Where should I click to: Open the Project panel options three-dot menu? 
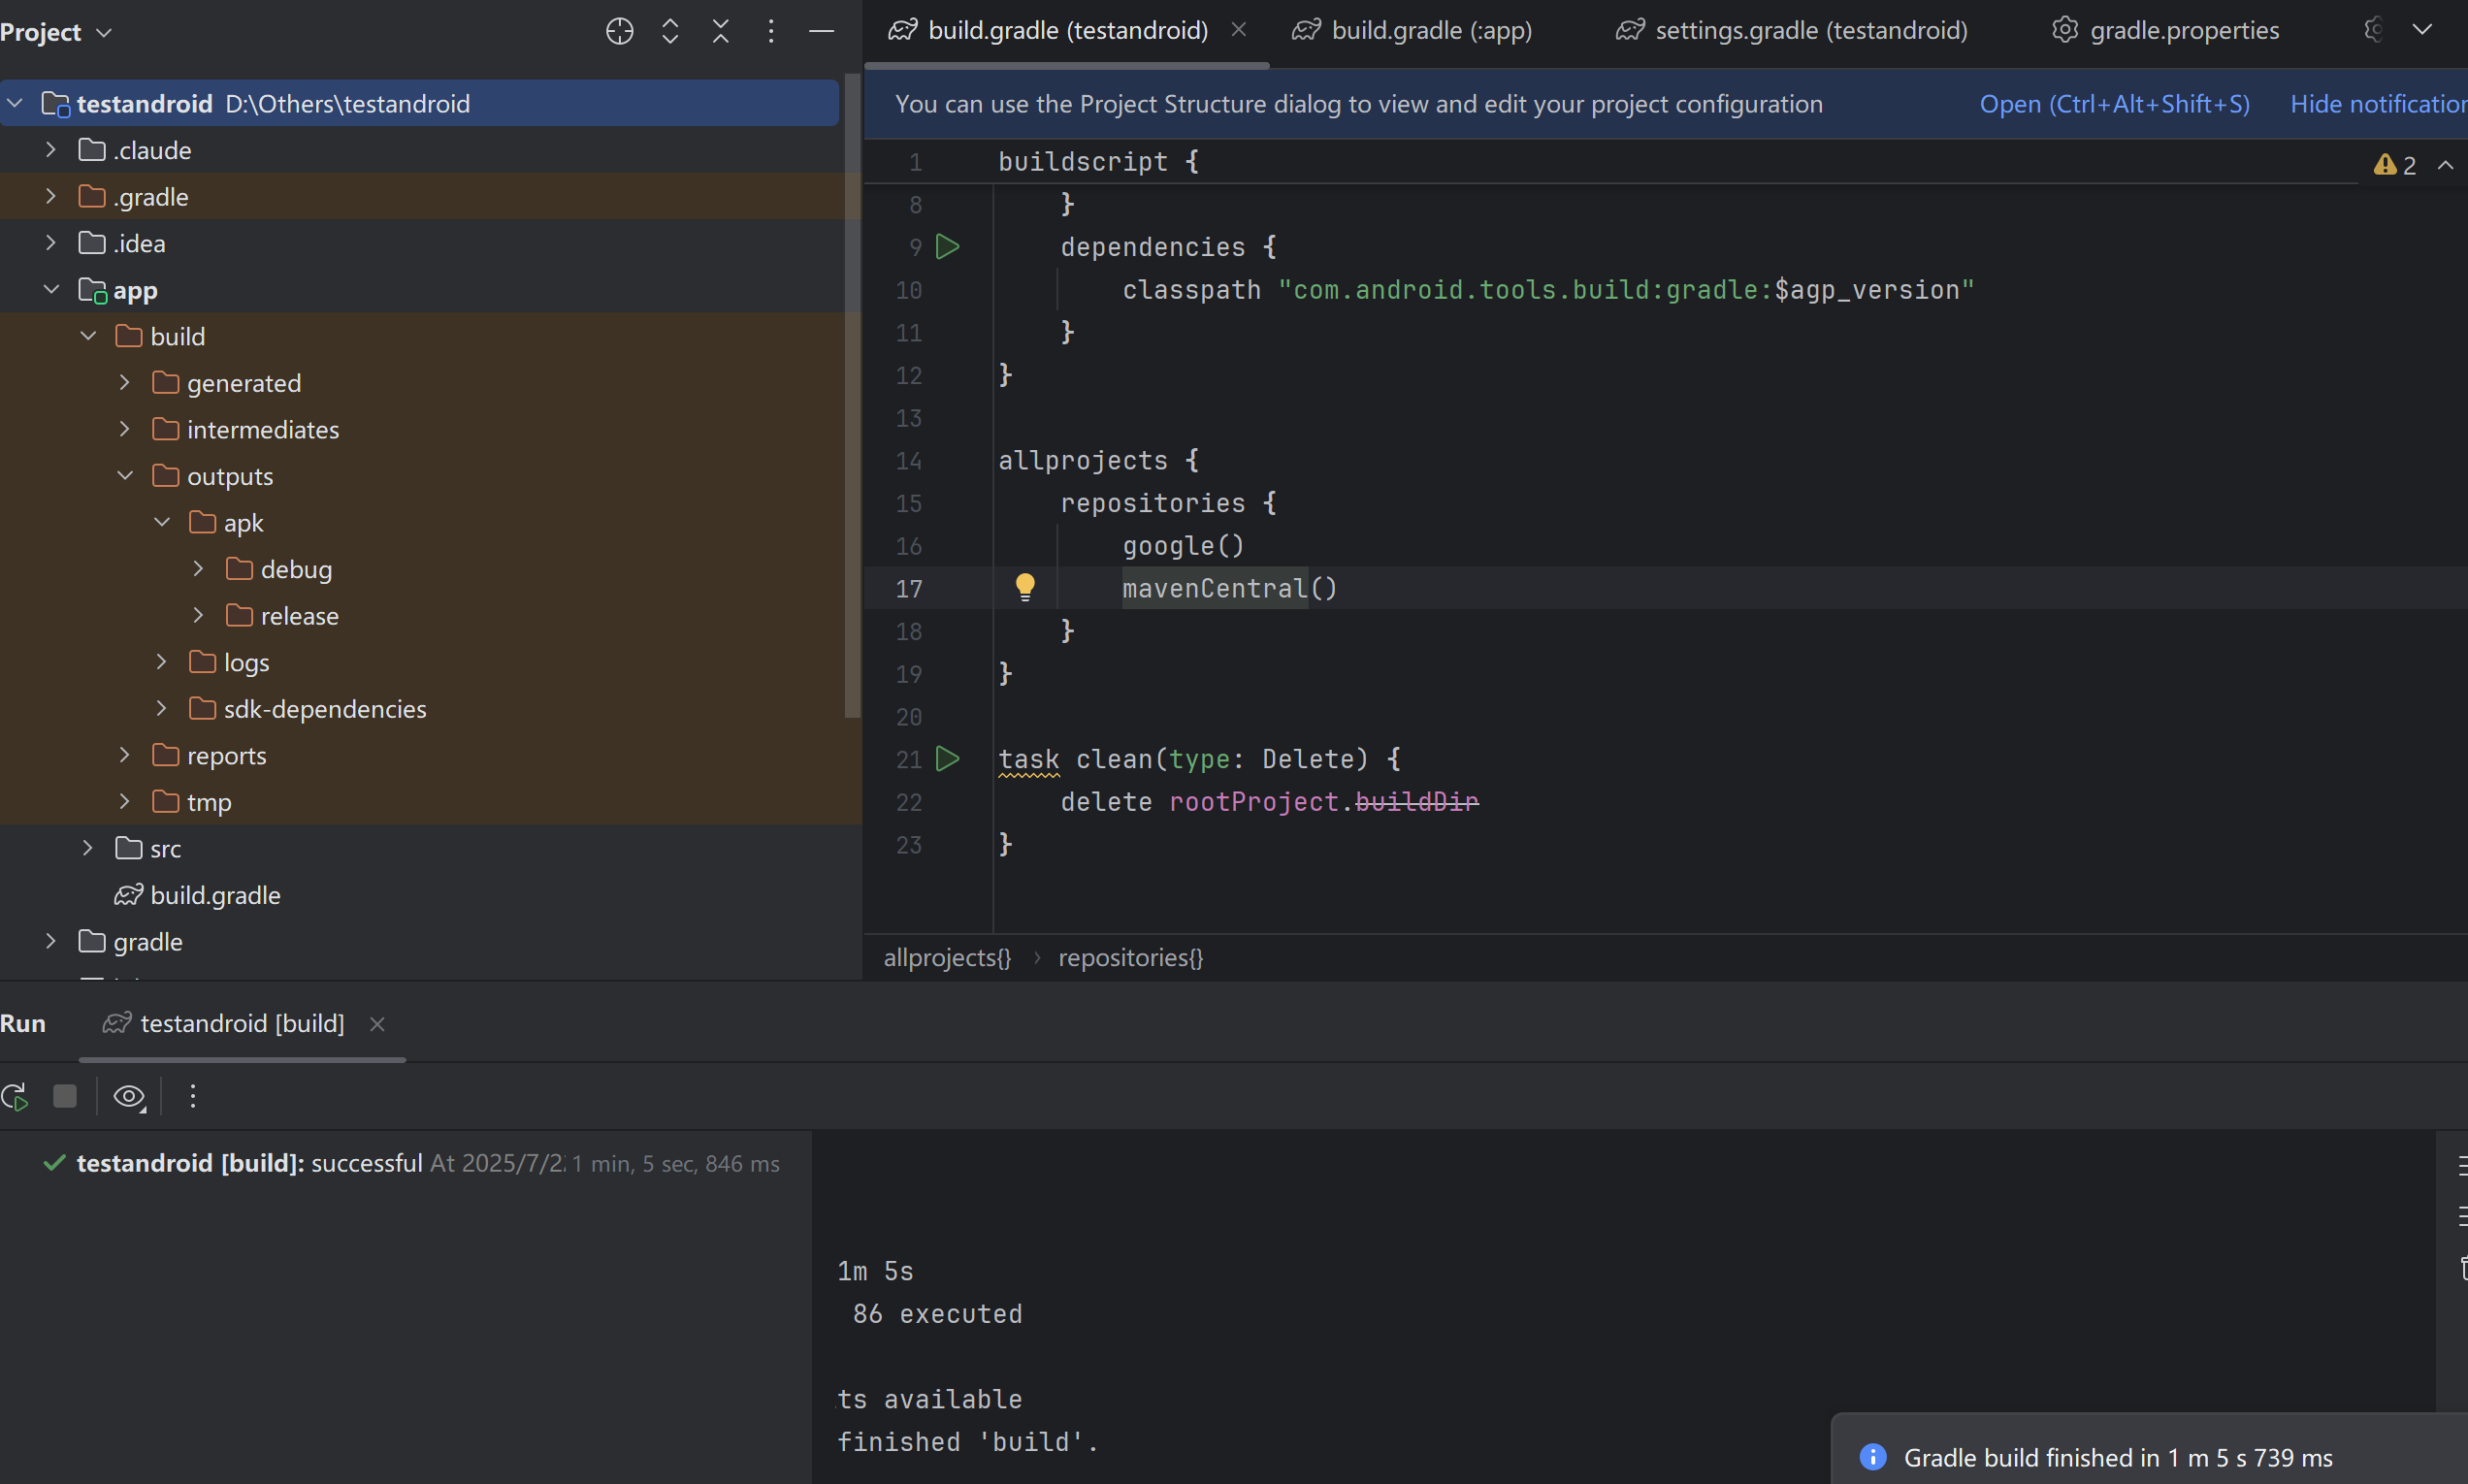[x=770, y=32]
